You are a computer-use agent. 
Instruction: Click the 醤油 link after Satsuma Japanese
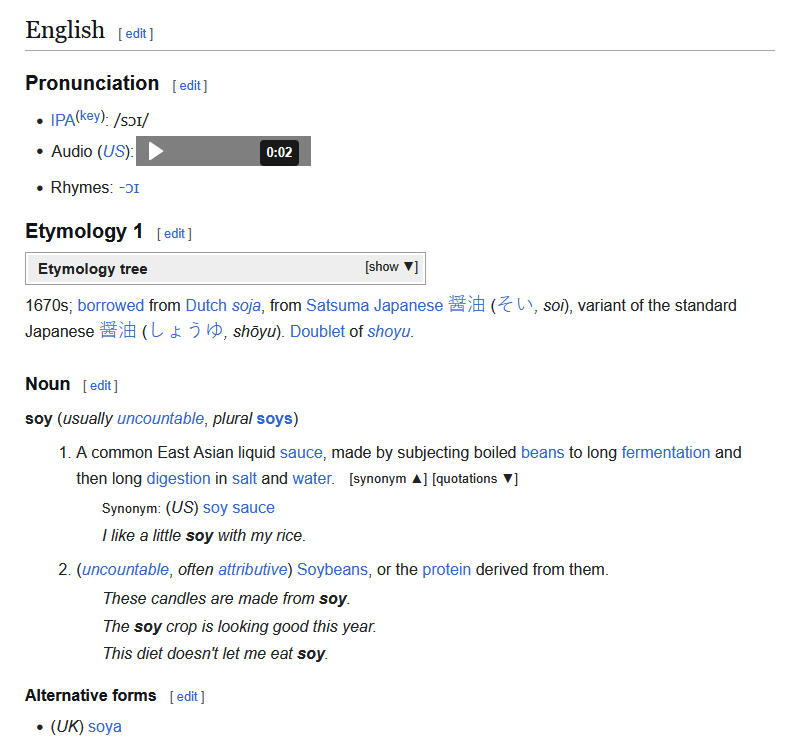466,304
